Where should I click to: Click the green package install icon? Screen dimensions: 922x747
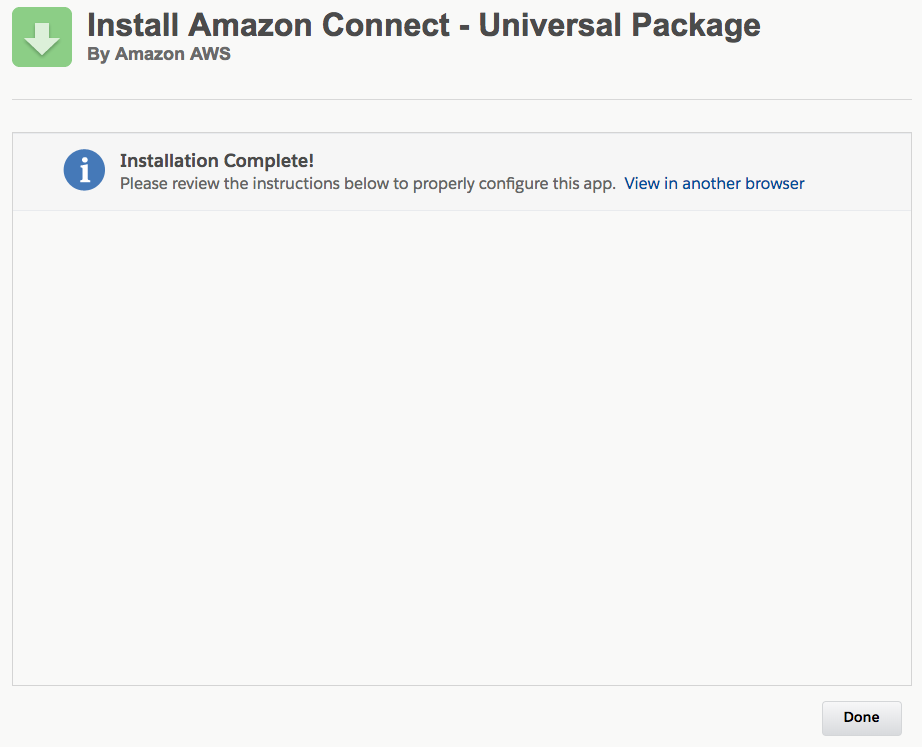[x=42, y=37]
